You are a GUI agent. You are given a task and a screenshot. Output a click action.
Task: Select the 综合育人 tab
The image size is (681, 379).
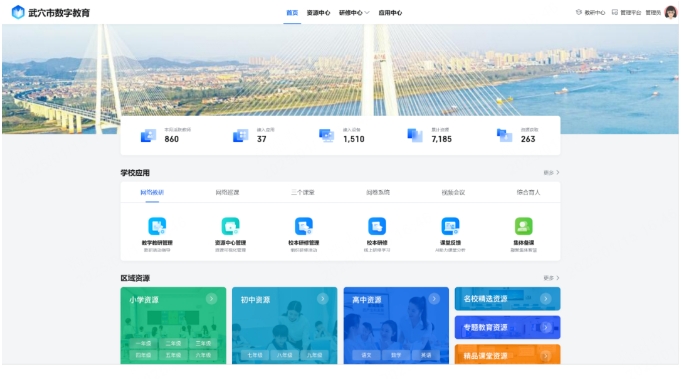click(x=528, y=192)
